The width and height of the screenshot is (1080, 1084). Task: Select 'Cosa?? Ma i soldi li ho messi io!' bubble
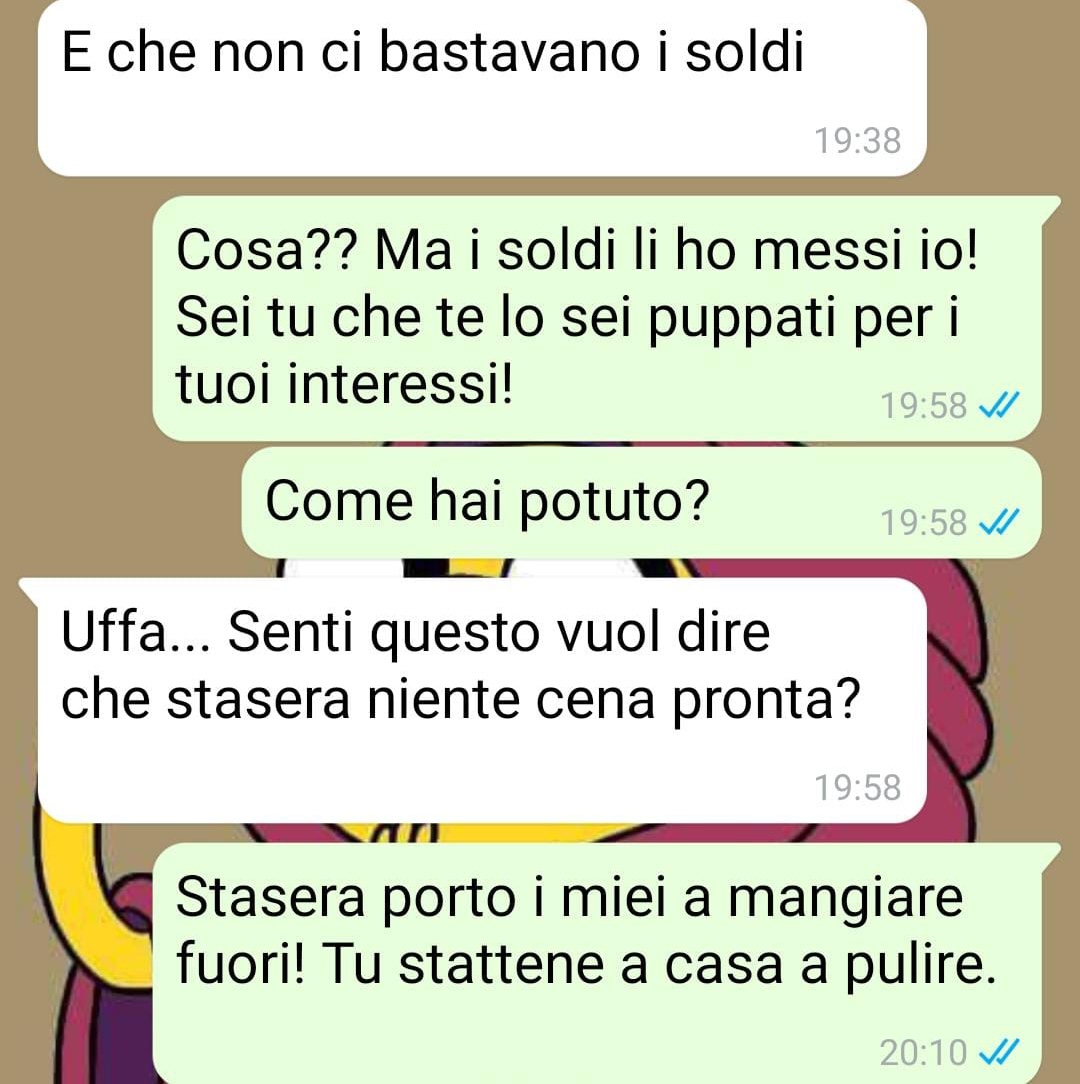[x=597, y=319]
